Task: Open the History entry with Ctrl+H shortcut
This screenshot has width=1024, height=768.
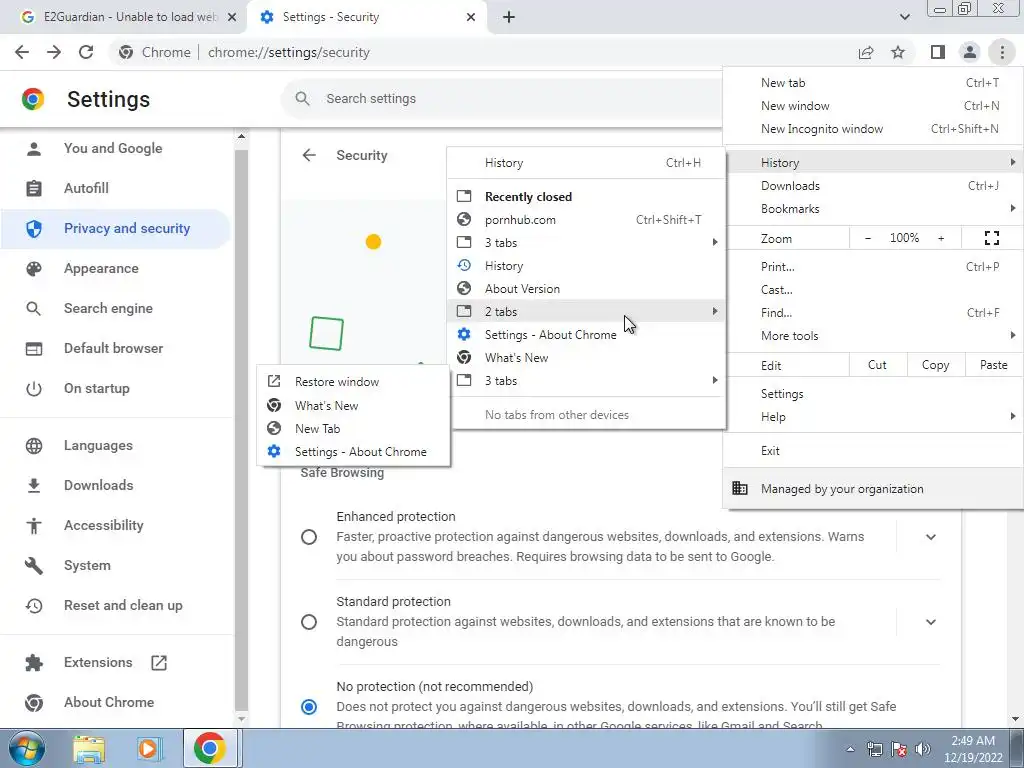Action: (x=586, y=163)
